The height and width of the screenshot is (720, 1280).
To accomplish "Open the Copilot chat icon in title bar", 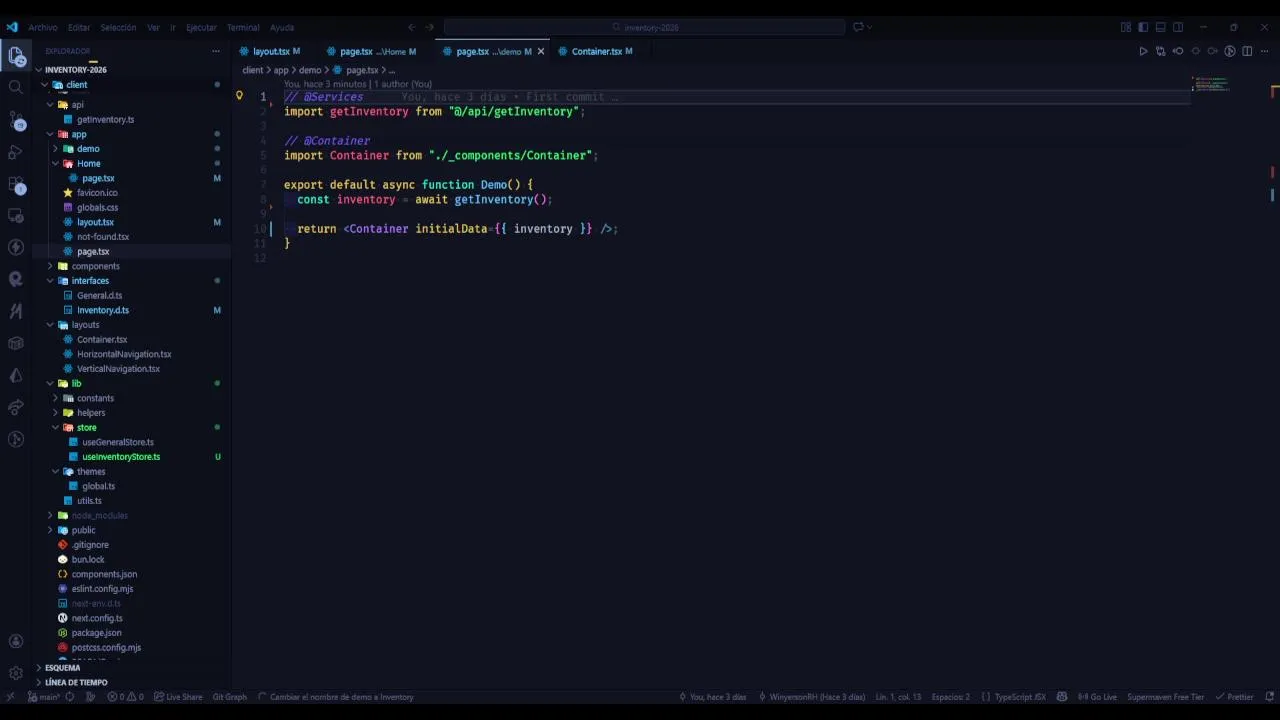I will tap(858, 27).
